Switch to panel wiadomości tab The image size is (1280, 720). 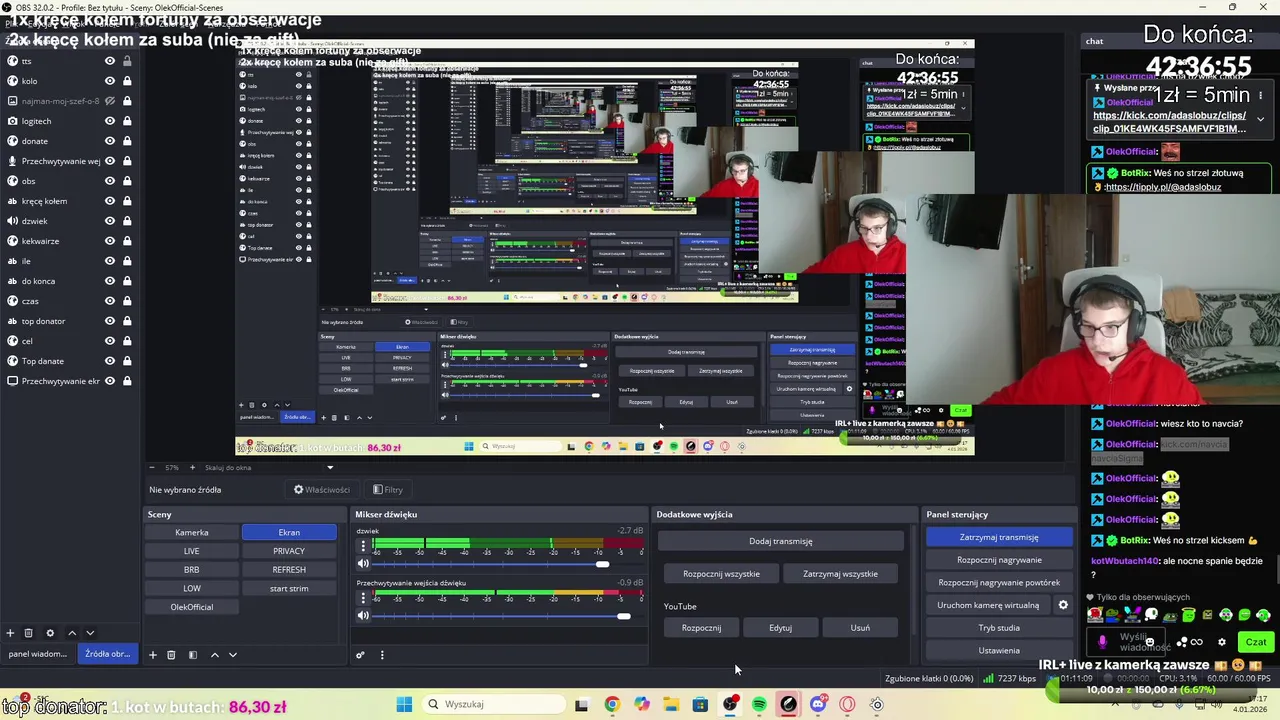point(38,654)
